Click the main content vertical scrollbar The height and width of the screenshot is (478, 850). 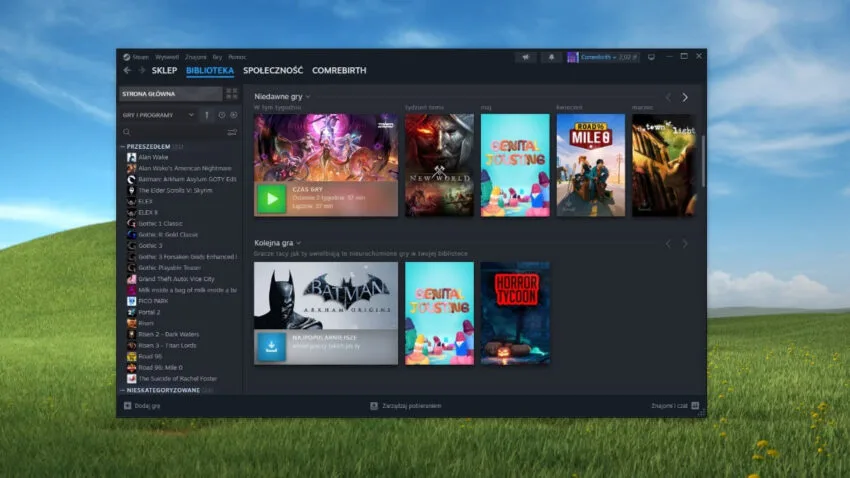(x=703, y=162)
